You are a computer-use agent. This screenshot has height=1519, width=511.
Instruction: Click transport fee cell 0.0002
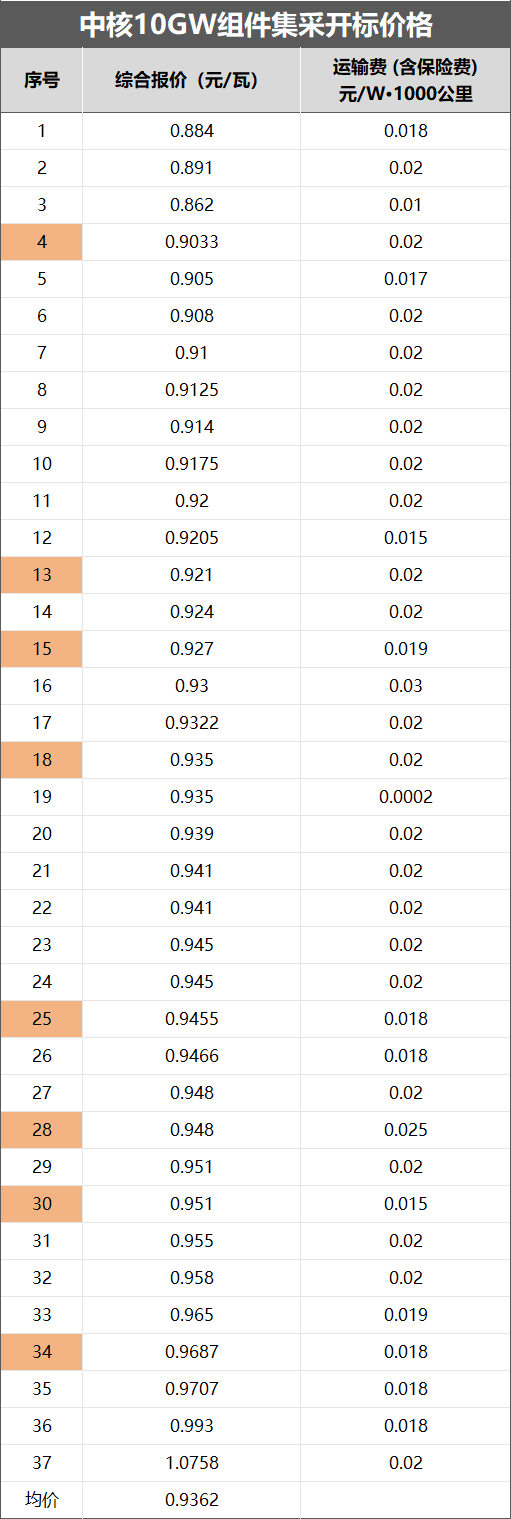pyautogui.click(x=405, y=797)
